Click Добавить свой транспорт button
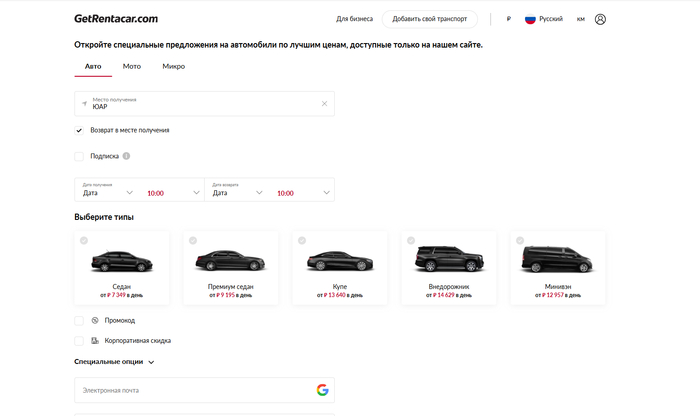 click(x=429, y=19)
